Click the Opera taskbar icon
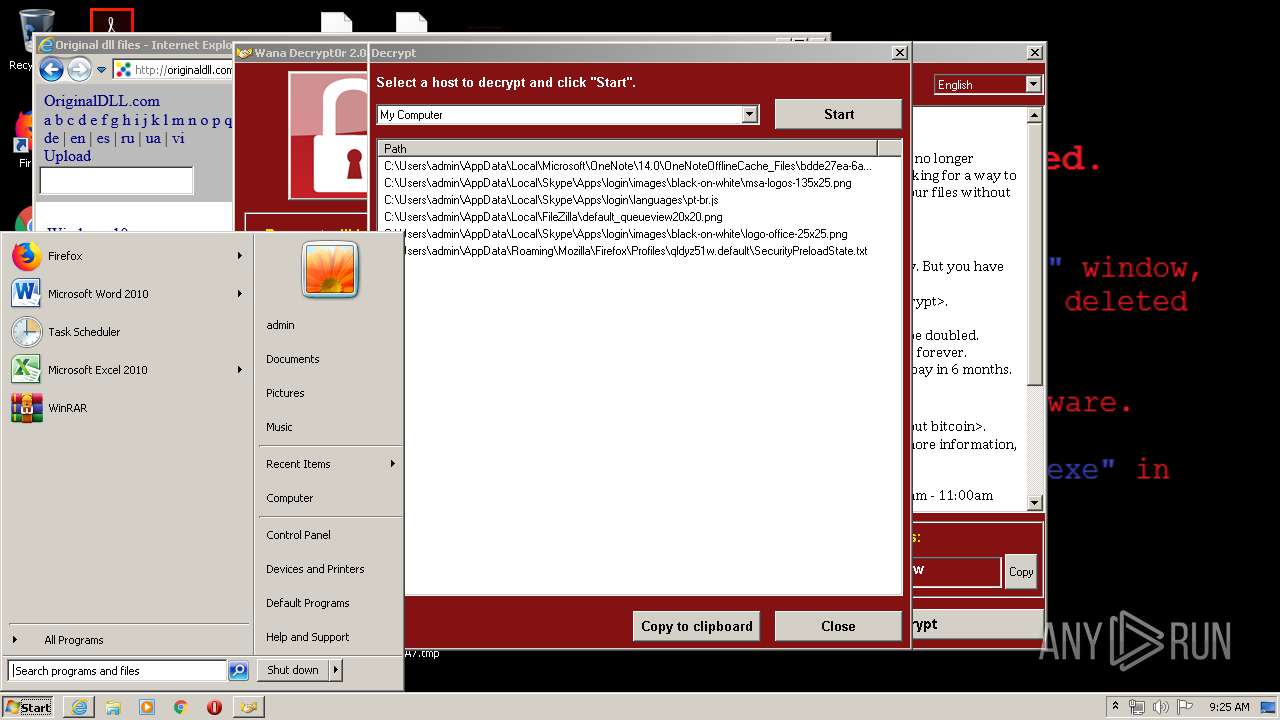Image resolution: width=1280 pixels, height=720 pixels. [214, 707]
